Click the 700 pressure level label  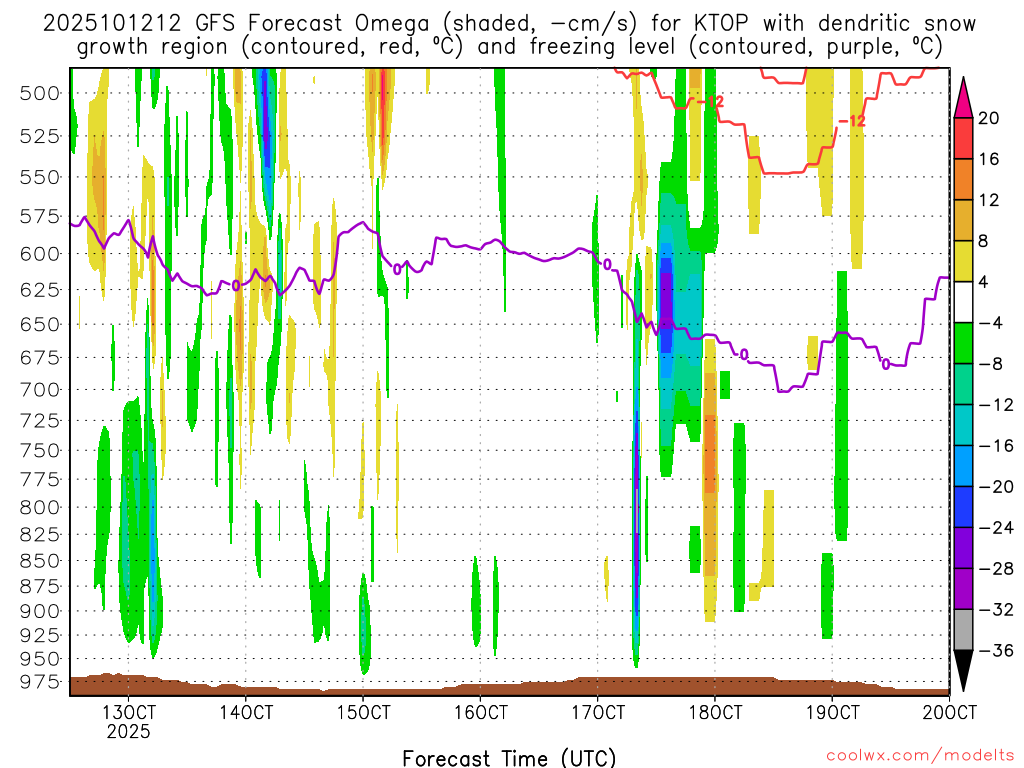tap(40, 390)
